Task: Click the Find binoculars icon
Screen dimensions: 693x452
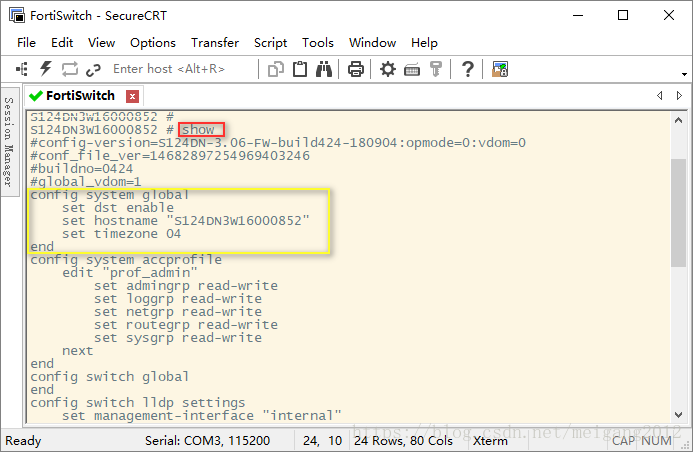Action: (x=324, y=69)
